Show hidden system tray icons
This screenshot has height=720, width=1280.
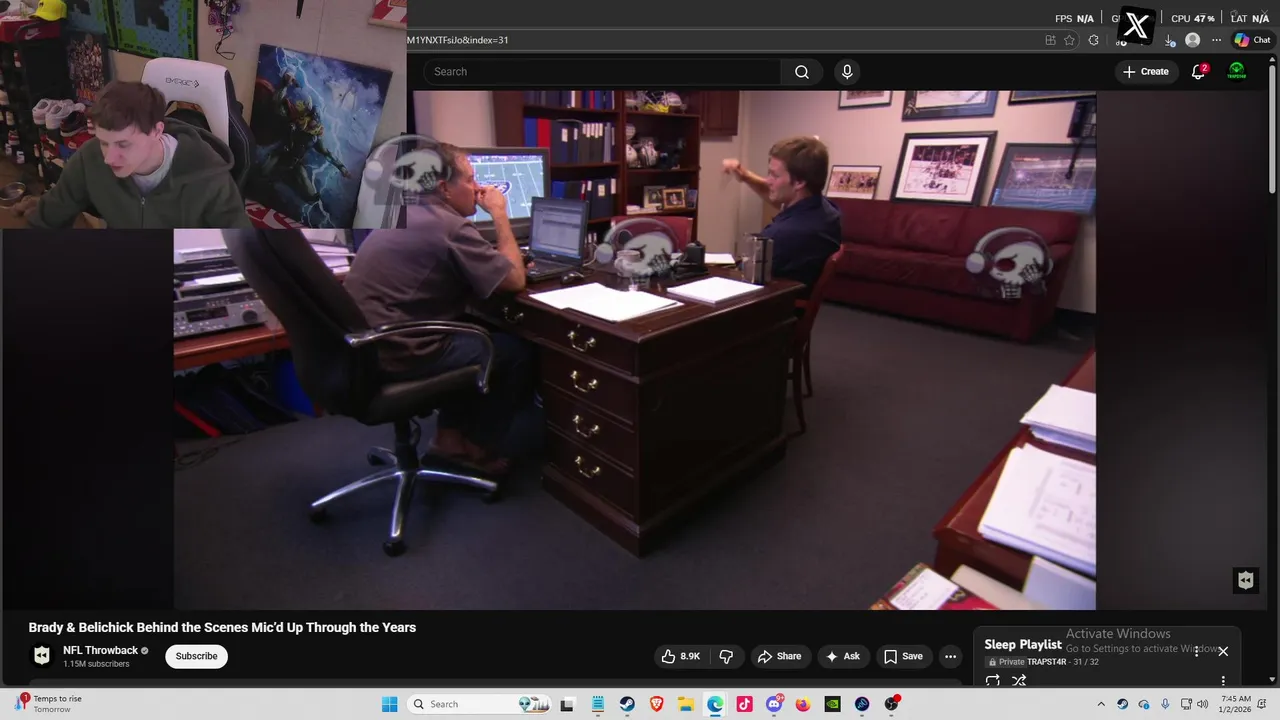coord(1101,704)
